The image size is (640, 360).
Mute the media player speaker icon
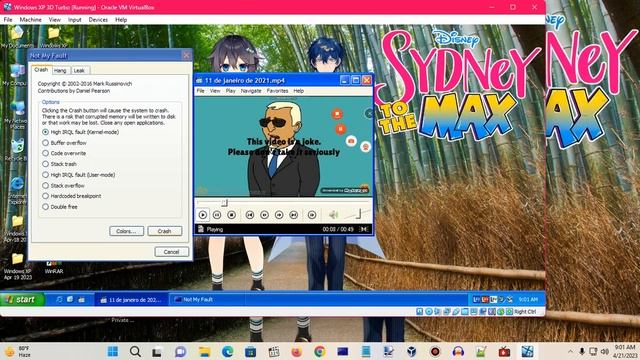tap(333, 215)
